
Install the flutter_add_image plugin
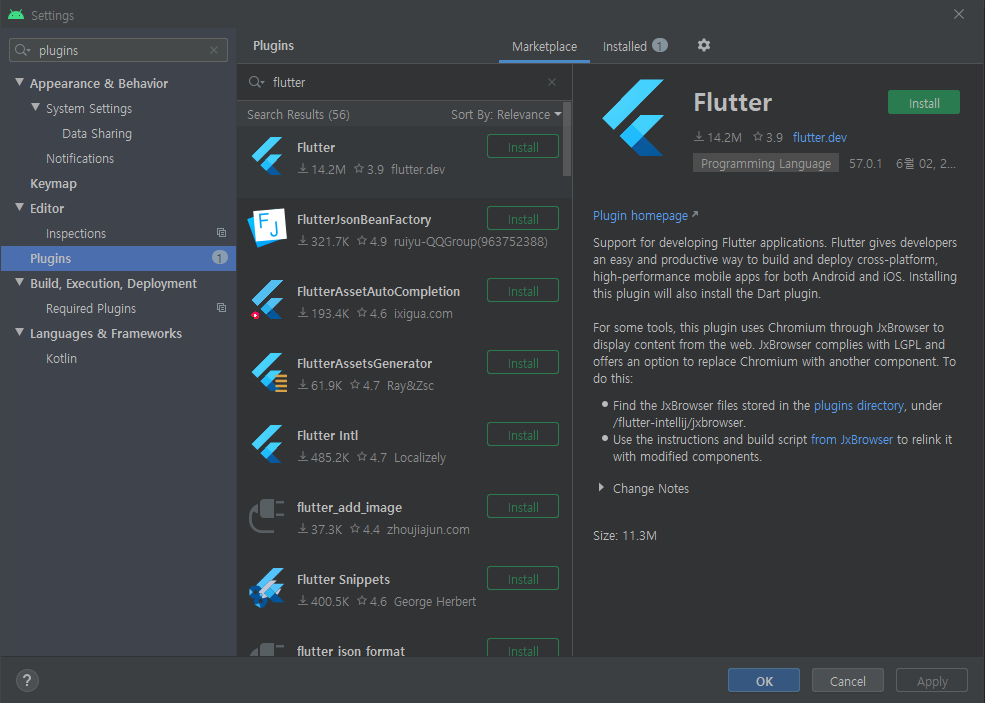[523, 507]
